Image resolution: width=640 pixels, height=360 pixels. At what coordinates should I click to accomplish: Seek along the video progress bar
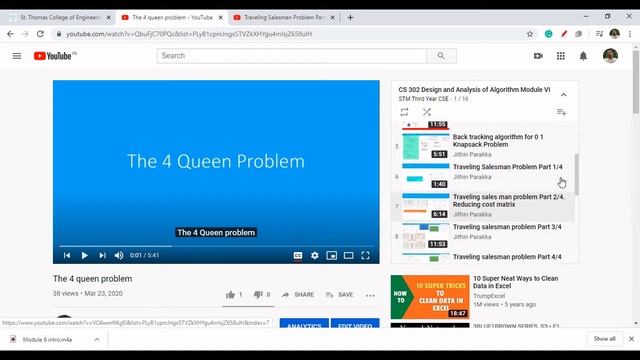[216, 246]
